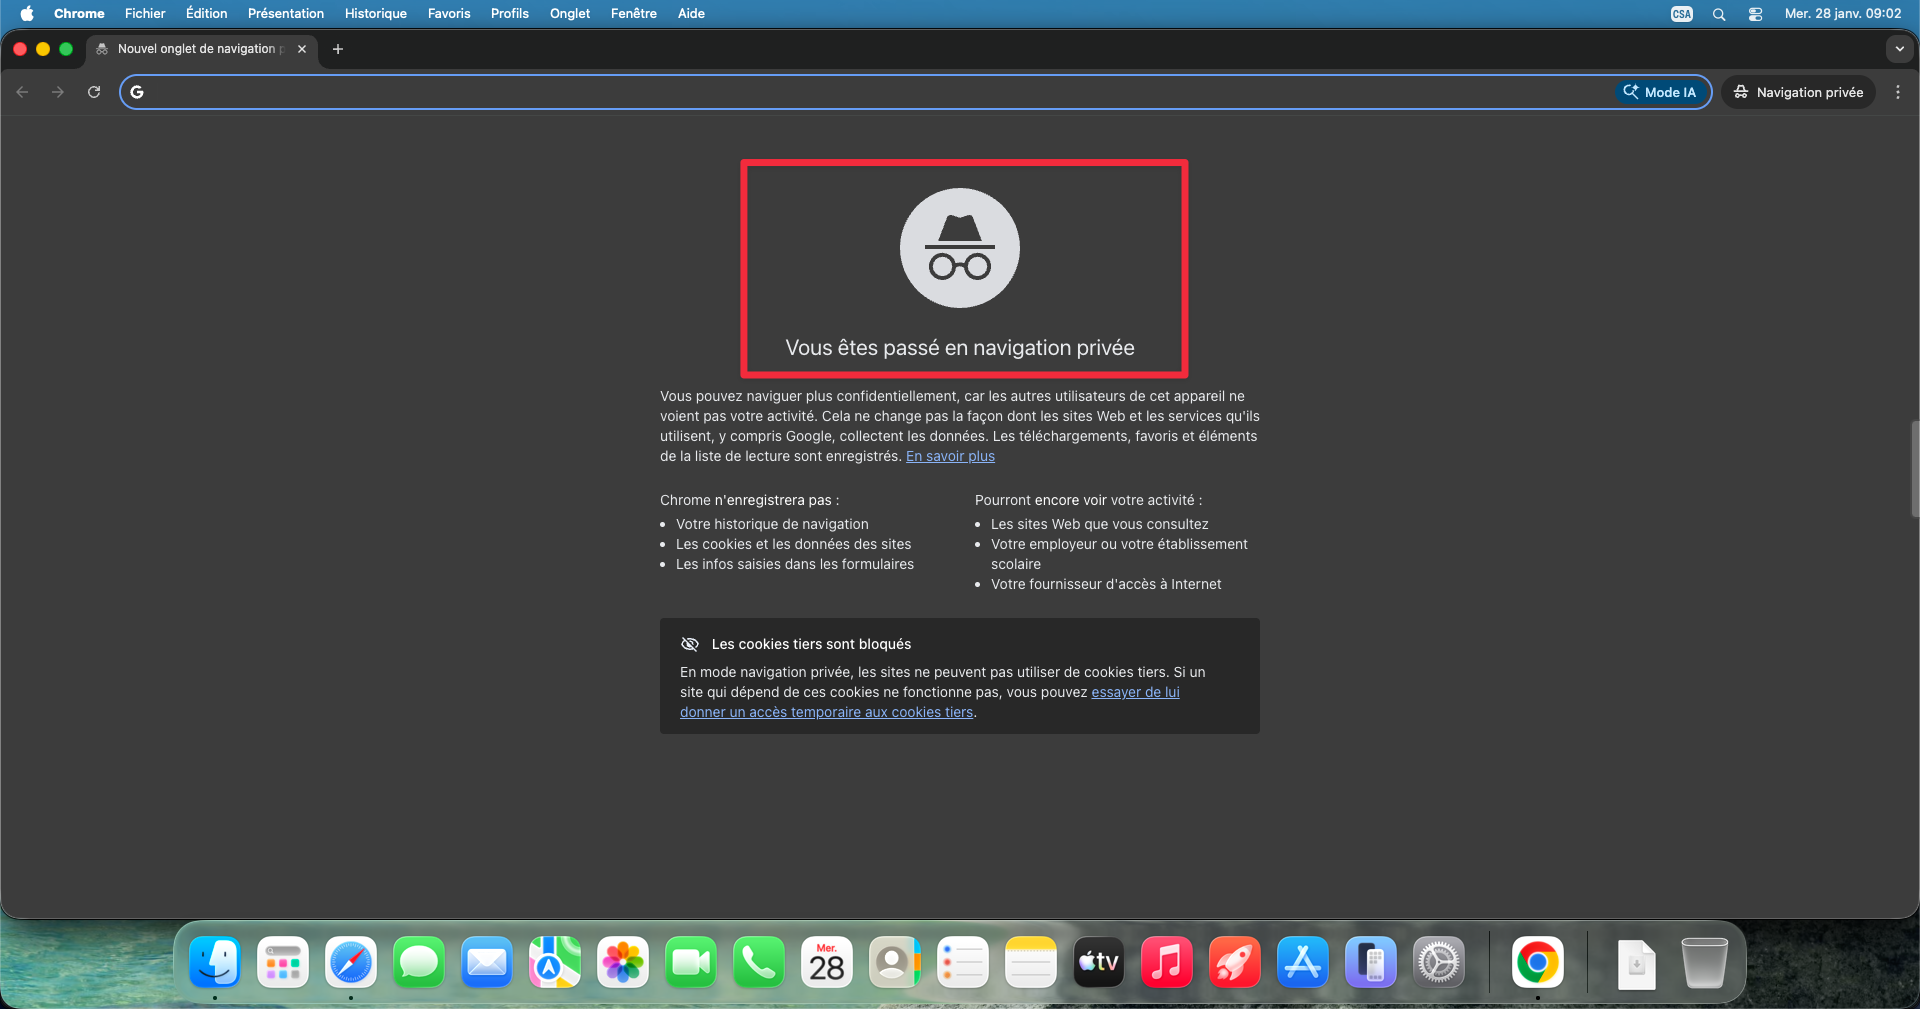Screen dimensions: 1920x1009
Task: Open Spotlight search in menu bar
Action: (1719, 14)
